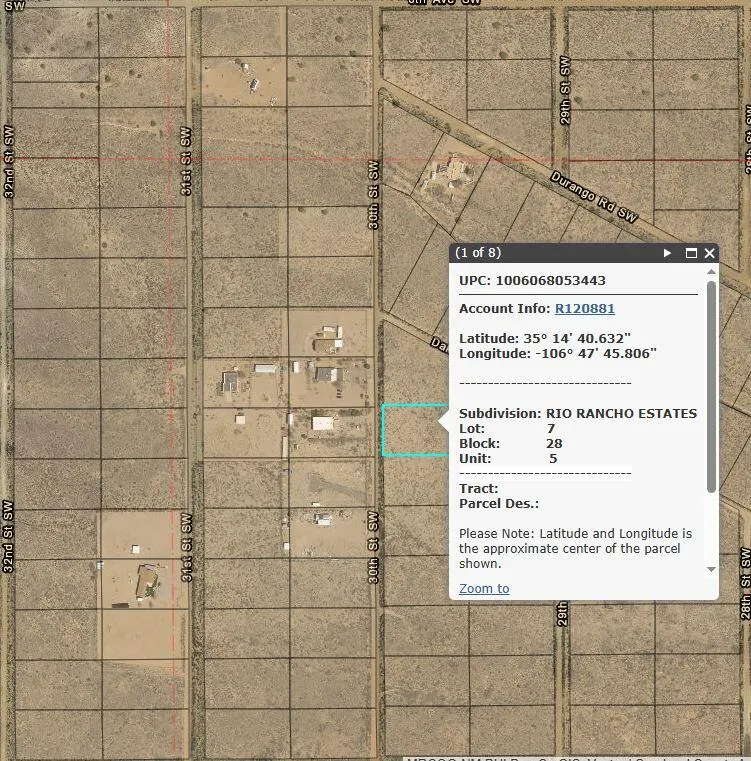Viewport: 751px width, 761px height.
Task: Click the Durango Rd SW road label
Action: [594, 196]
